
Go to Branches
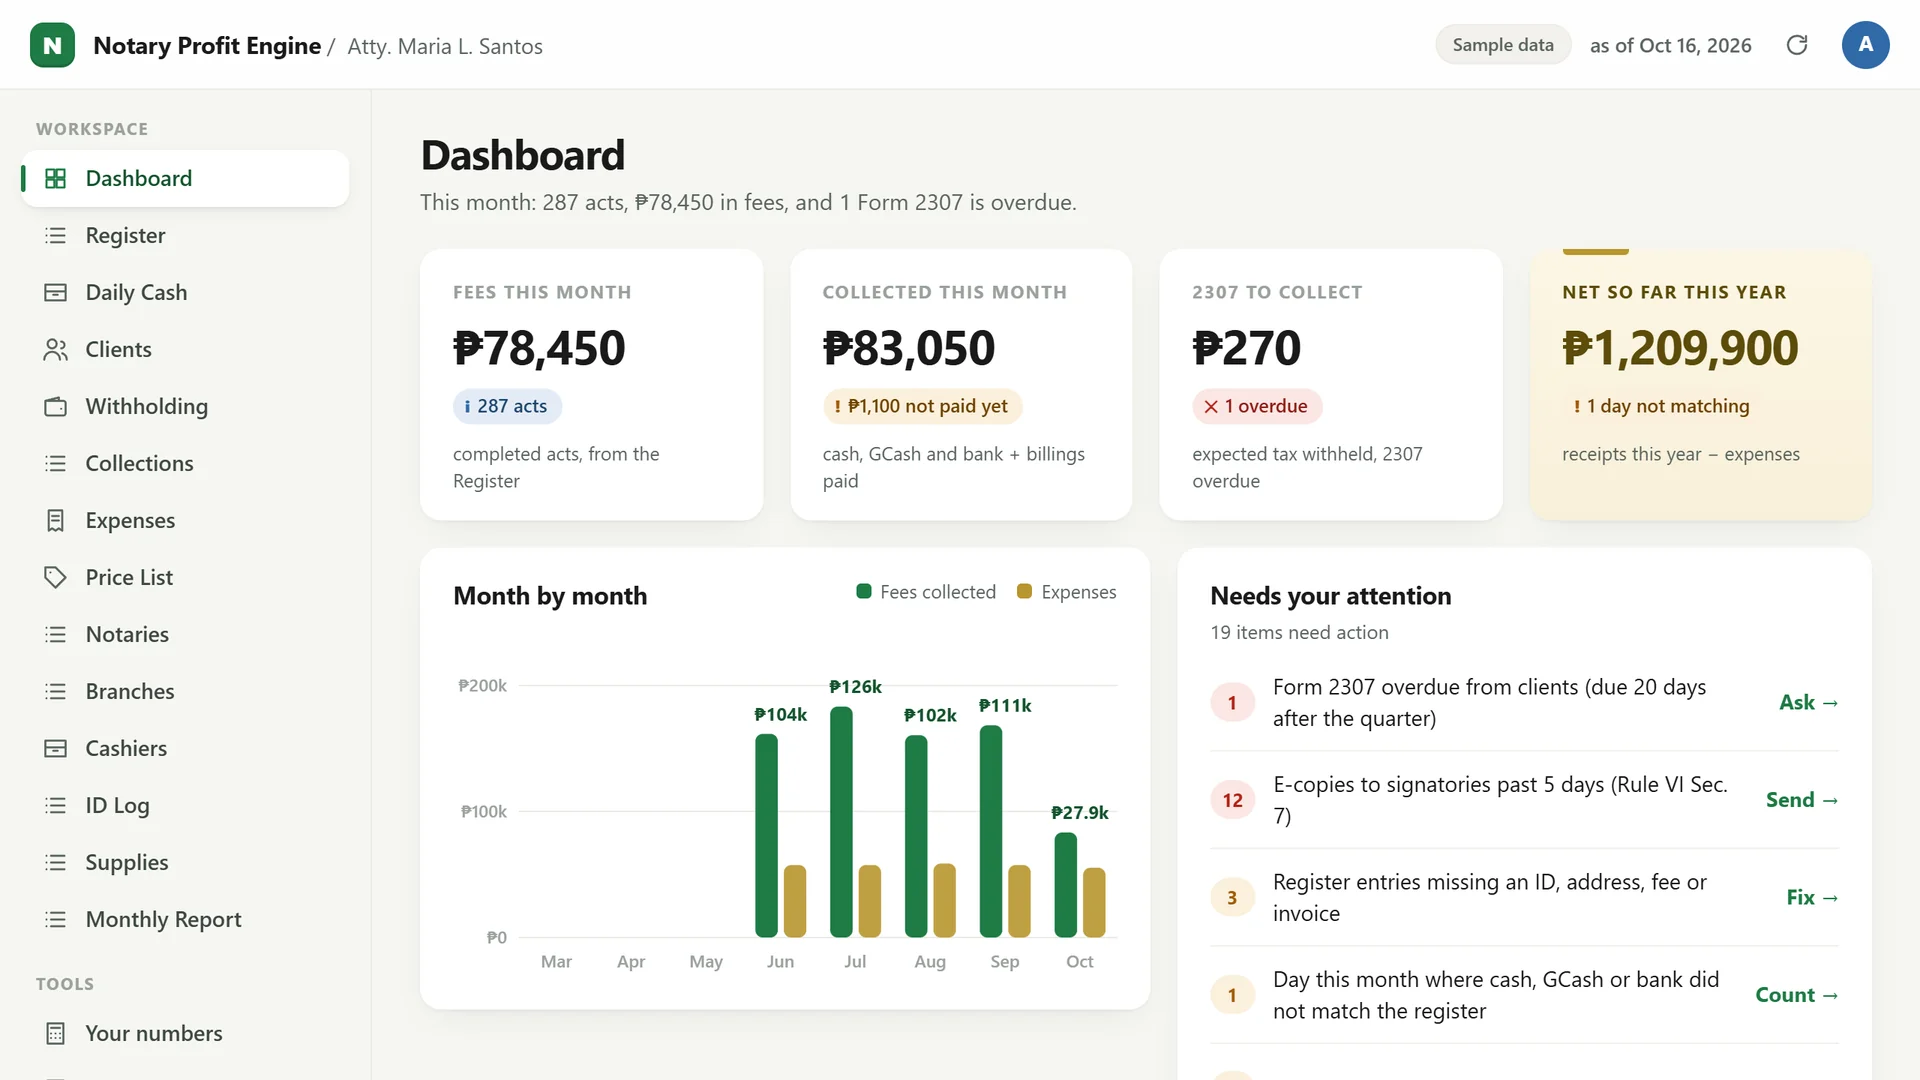pyautogui.click(x=185, y=691)
